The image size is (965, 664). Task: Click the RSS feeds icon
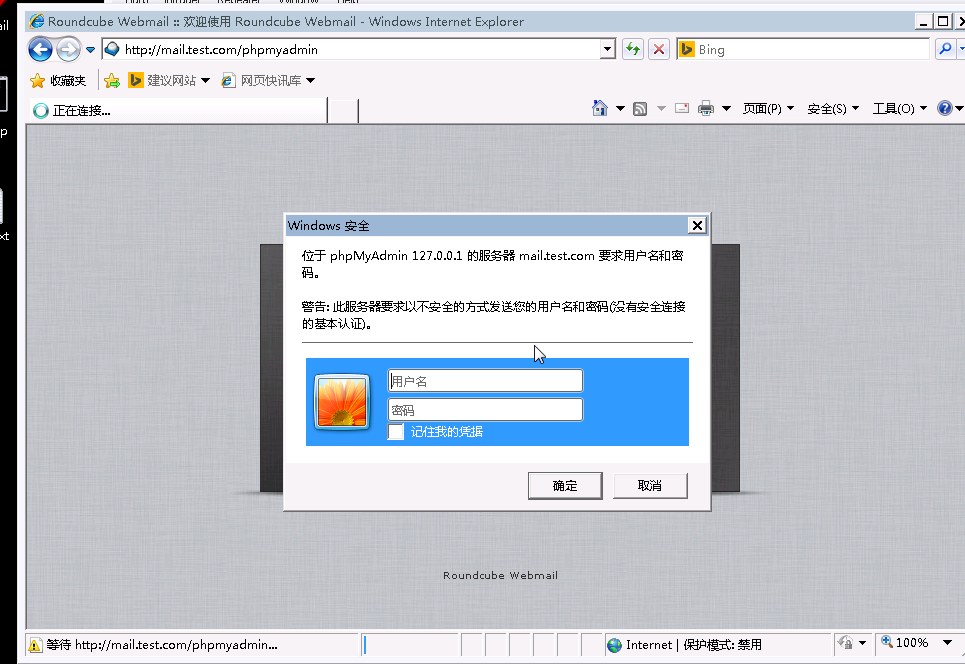coord(640,109)
